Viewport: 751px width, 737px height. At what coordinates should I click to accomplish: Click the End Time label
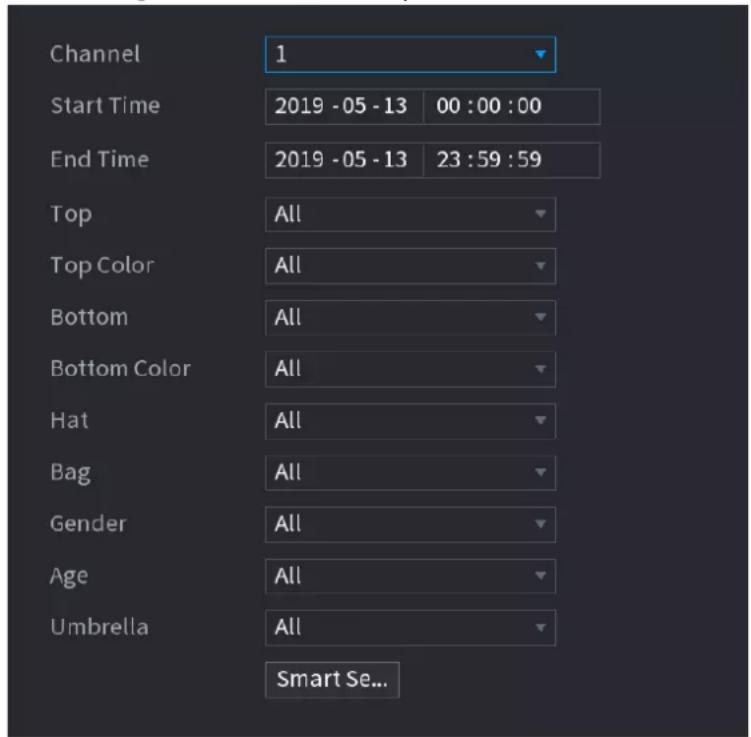100,159
